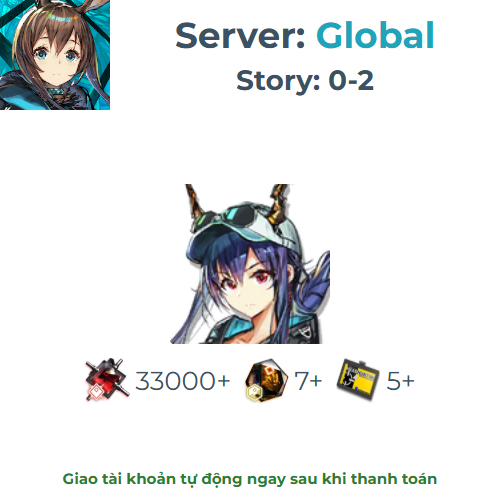Click the golden Originite Prime icon
The width and height of the screenshot is (500, 500).
click(x=266, y=380)
